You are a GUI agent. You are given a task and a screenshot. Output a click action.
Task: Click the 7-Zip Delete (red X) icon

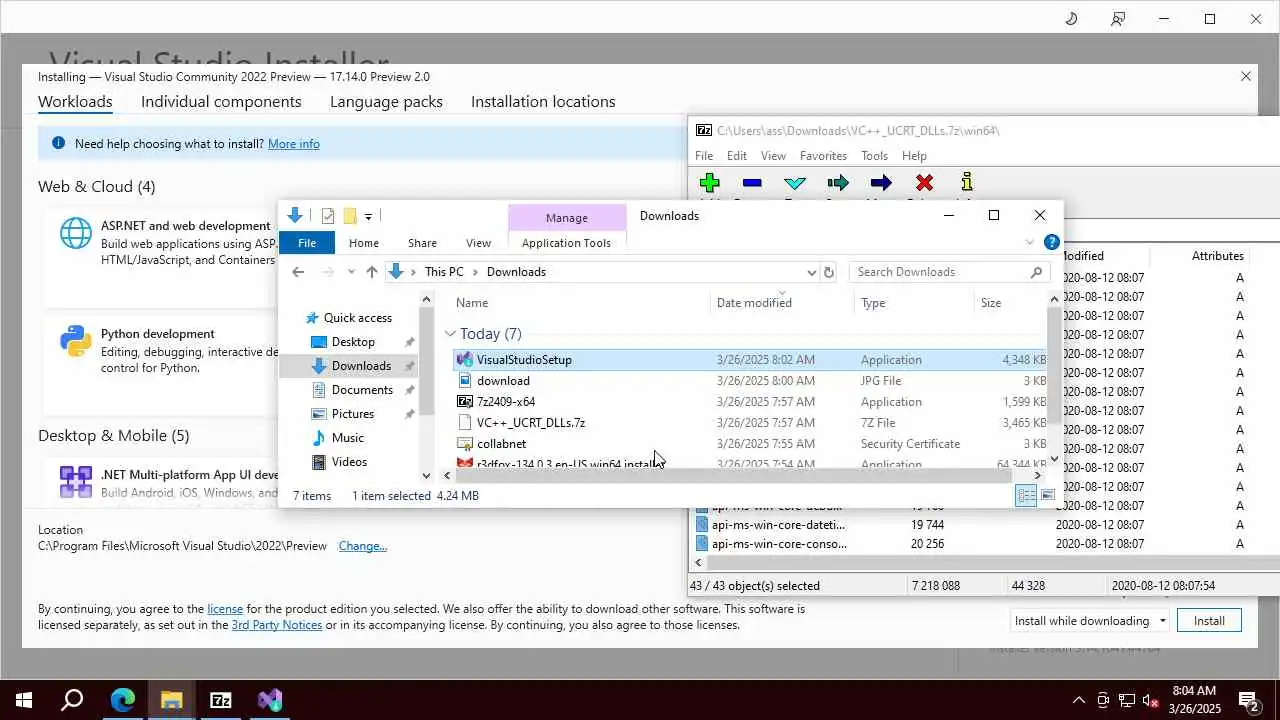coord(924,182)
